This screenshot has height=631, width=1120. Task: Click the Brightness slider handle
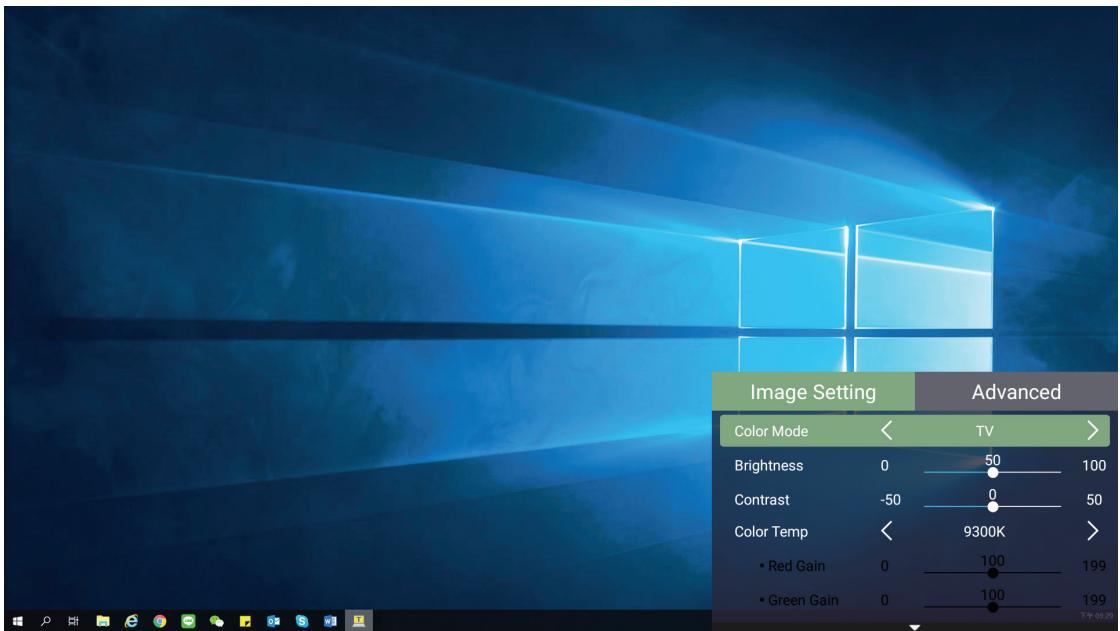(992, 472)
